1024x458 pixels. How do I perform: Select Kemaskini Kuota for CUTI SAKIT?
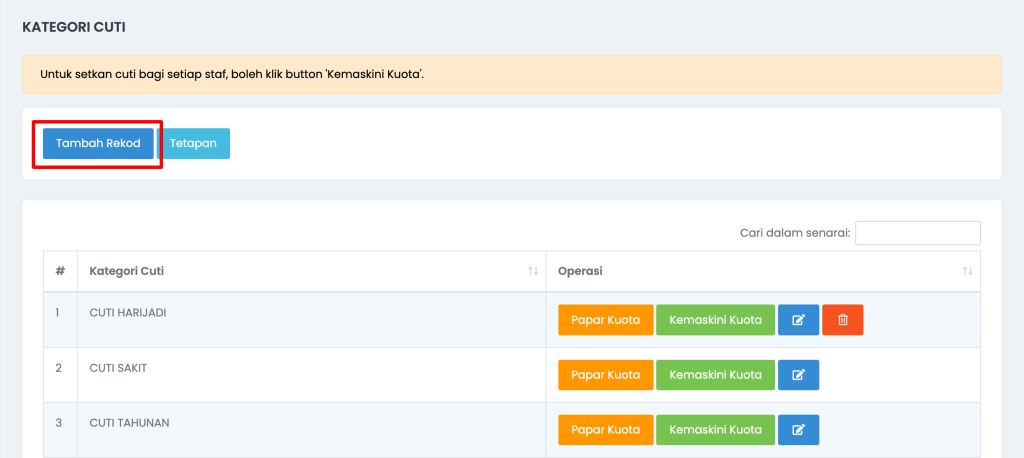click(x=715, y=375)
